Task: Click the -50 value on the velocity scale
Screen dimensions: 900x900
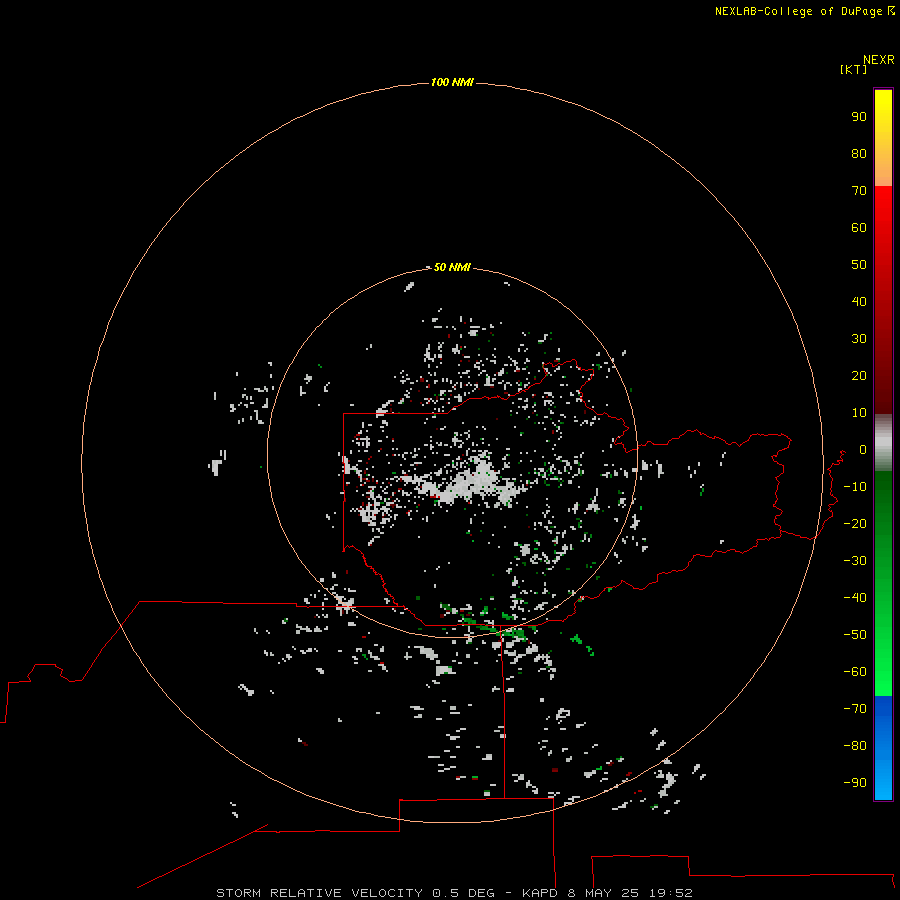Action: coord(855,635)
